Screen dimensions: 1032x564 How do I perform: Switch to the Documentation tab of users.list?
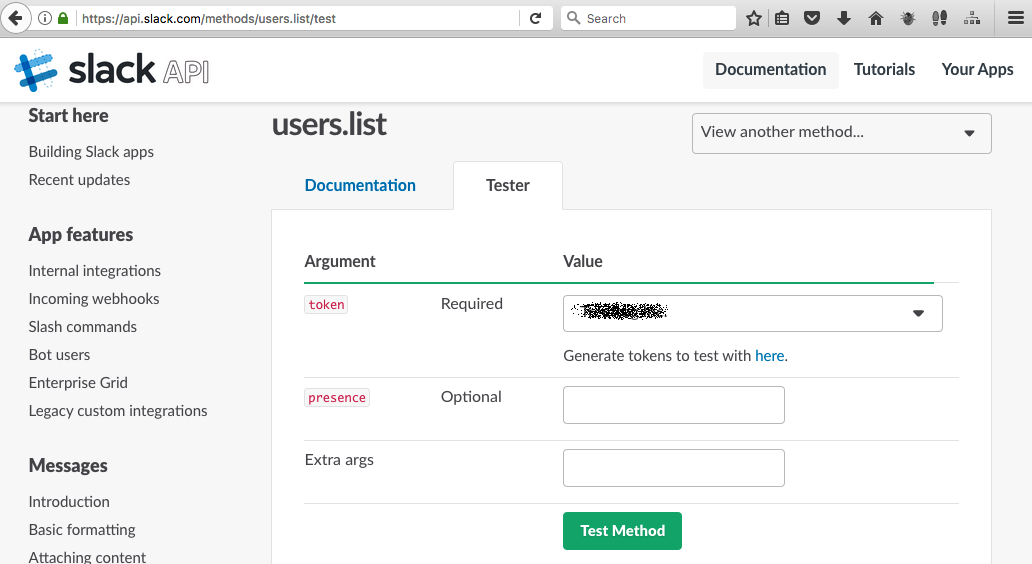pos(360,186)
